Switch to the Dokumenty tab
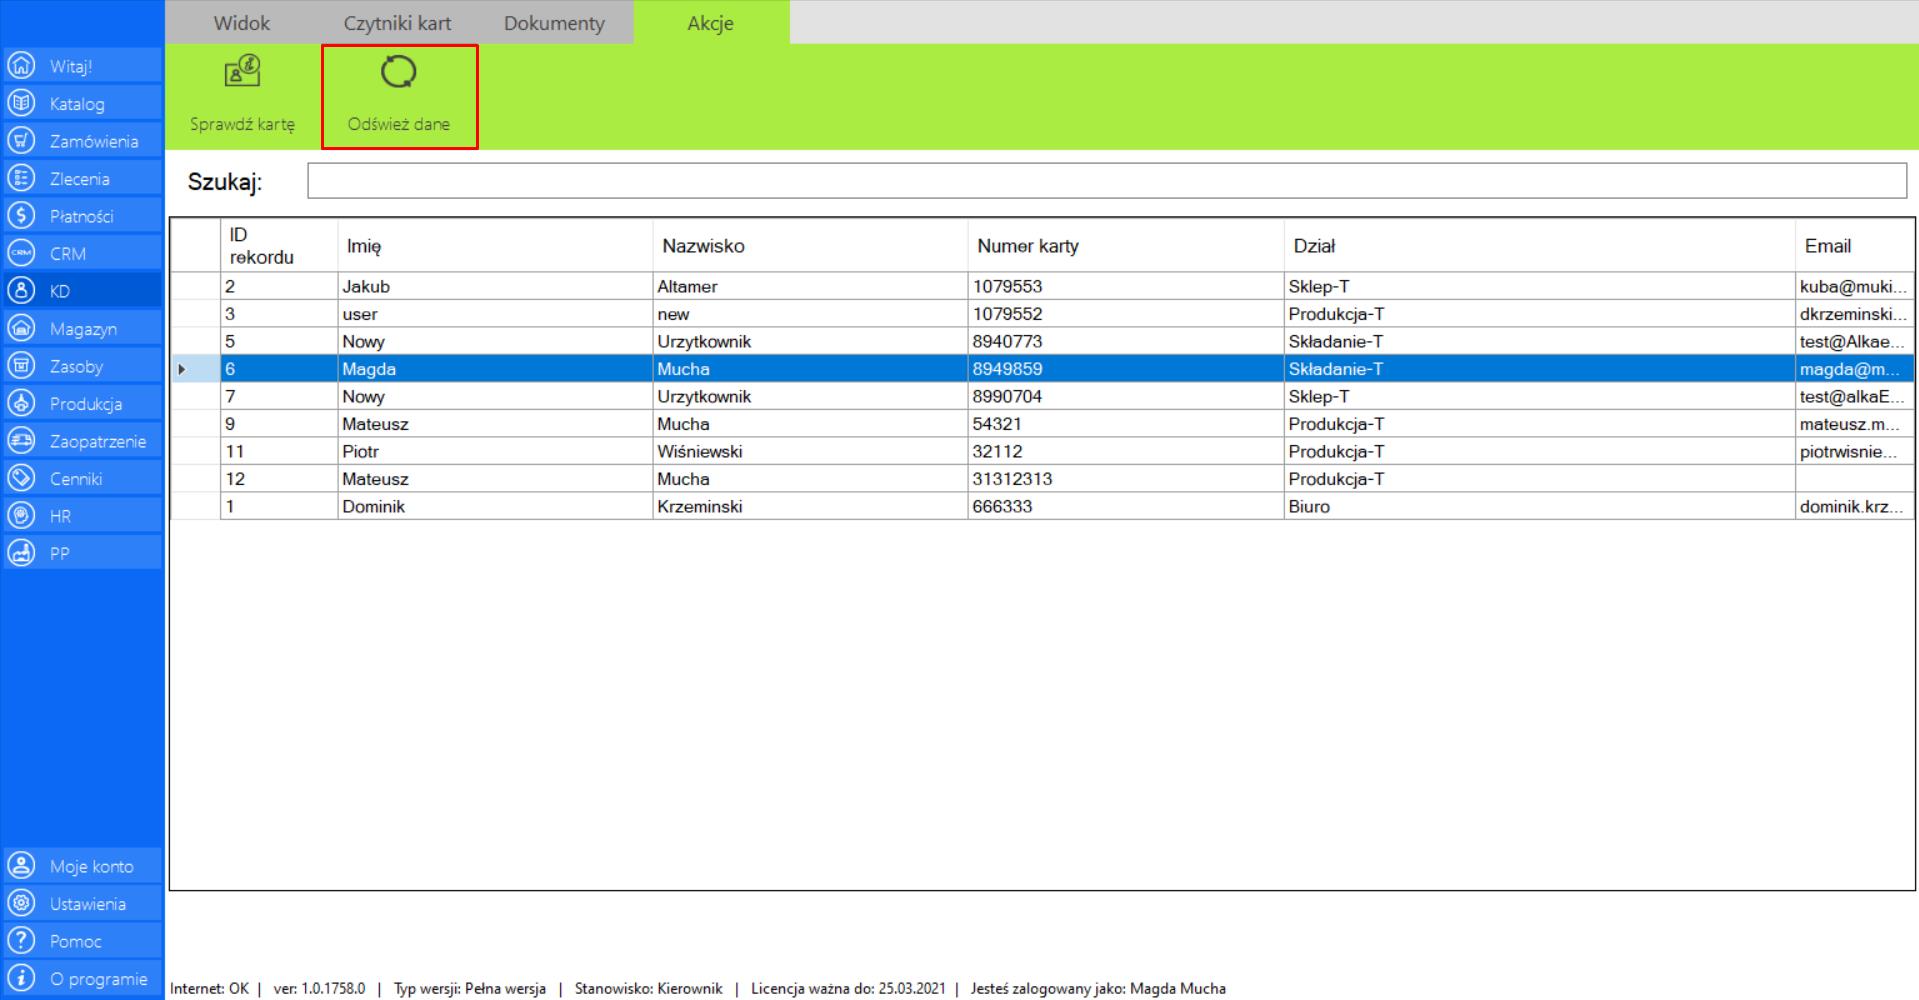The width and height of the screenshot is (1919, 1000). pyautogui.click(x=554, y=22)
